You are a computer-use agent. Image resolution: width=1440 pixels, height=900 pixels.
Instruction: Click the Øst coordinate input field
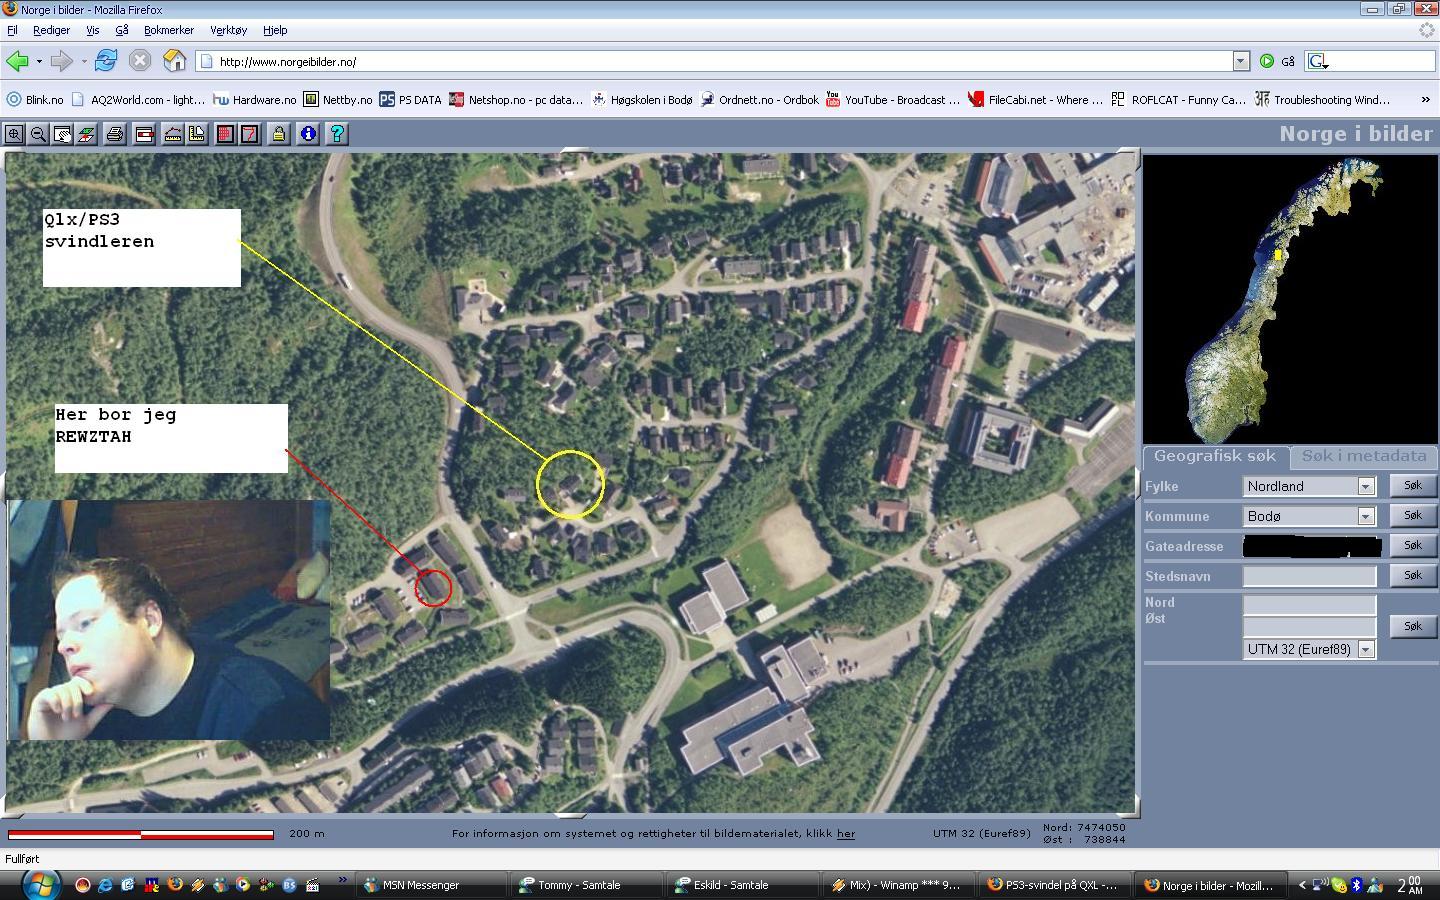(x=1310, y=627)
